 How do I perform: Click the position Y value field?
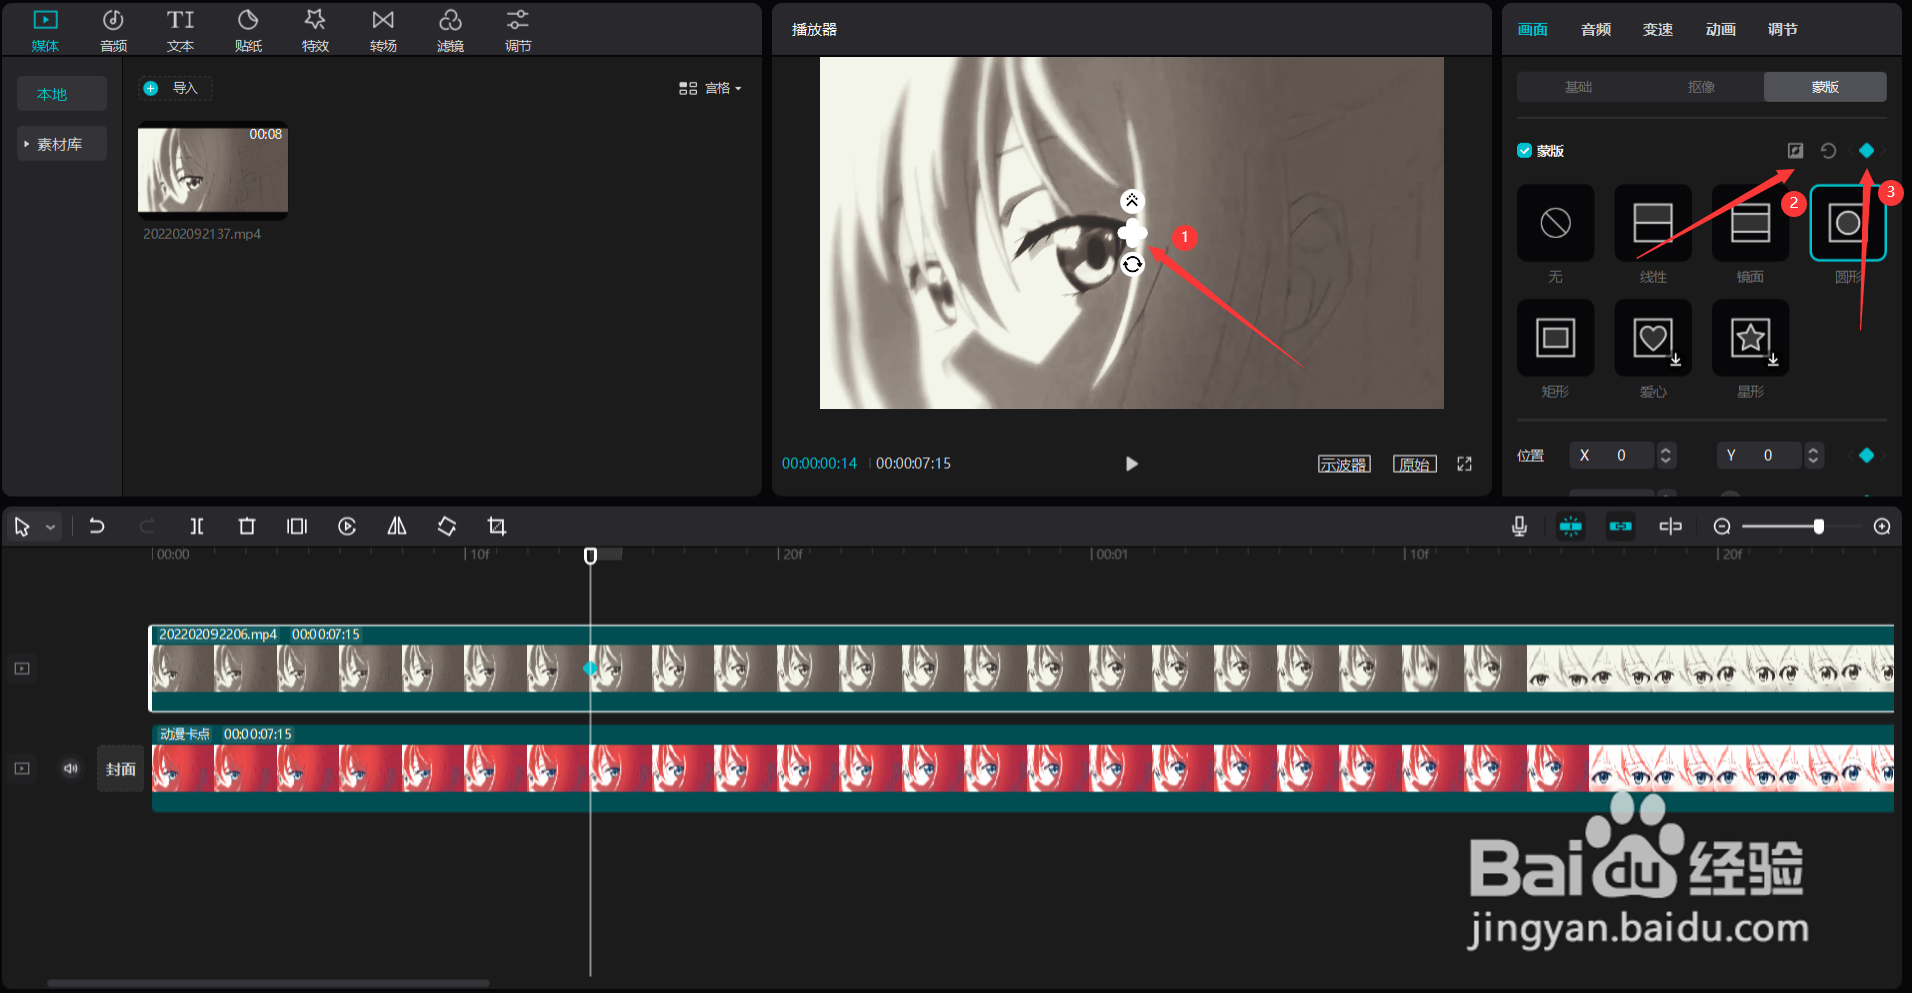[1759, 455]
